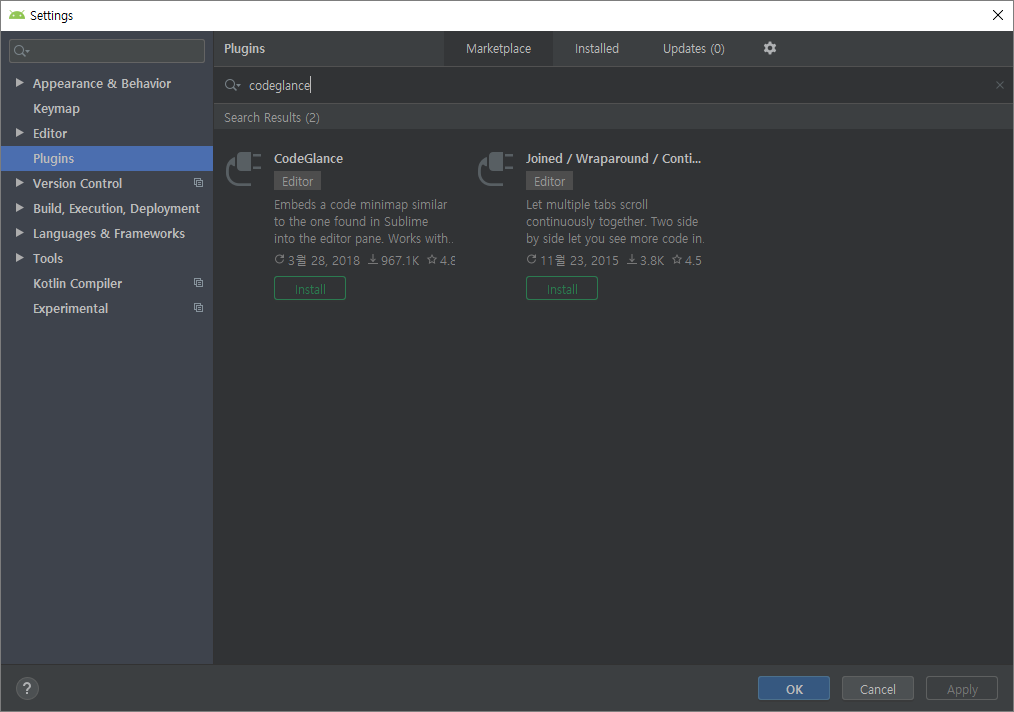
Task: Click the Editor tag under Joined / Wraparound
Action: click(x=550, y=182)
